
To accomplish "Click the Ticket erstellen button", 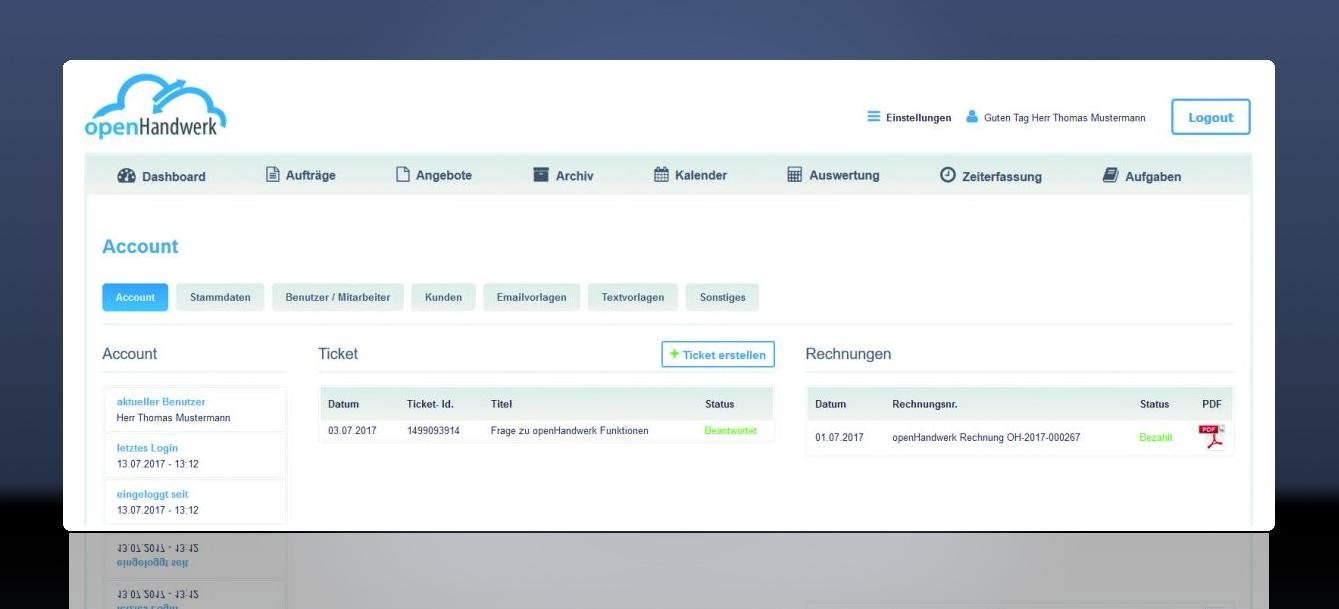I will (x=718, y=354).
